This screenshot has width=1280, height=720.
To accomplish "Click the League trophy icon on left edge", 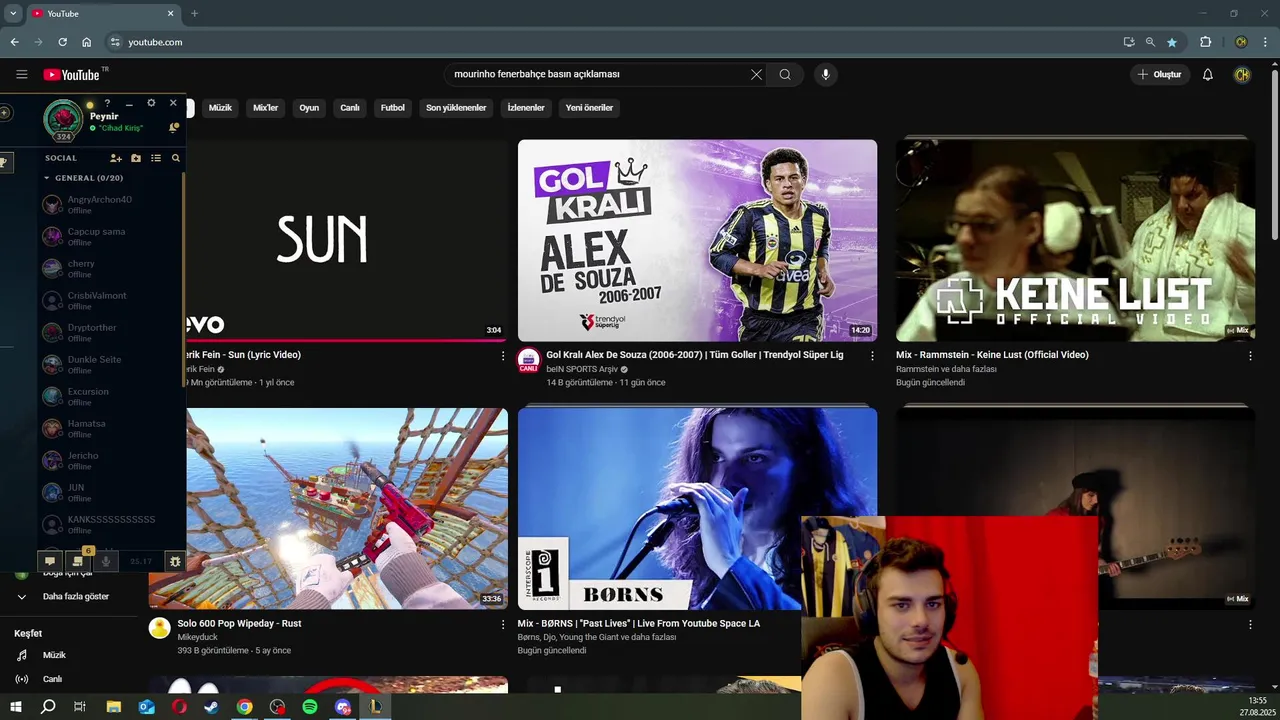I will pos(4,162).
